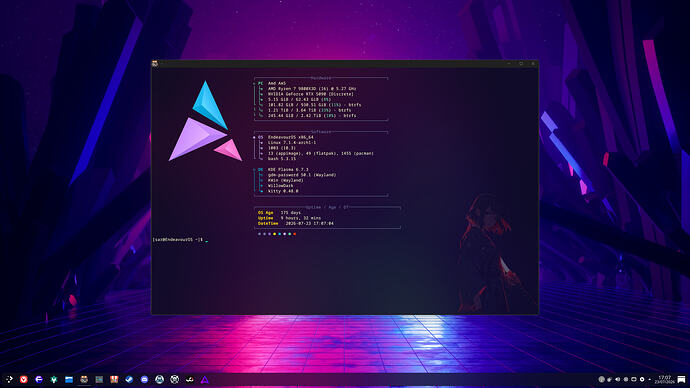Open Discord from the taskbar
Screen dimensions: 690x388
pos(144,379)
